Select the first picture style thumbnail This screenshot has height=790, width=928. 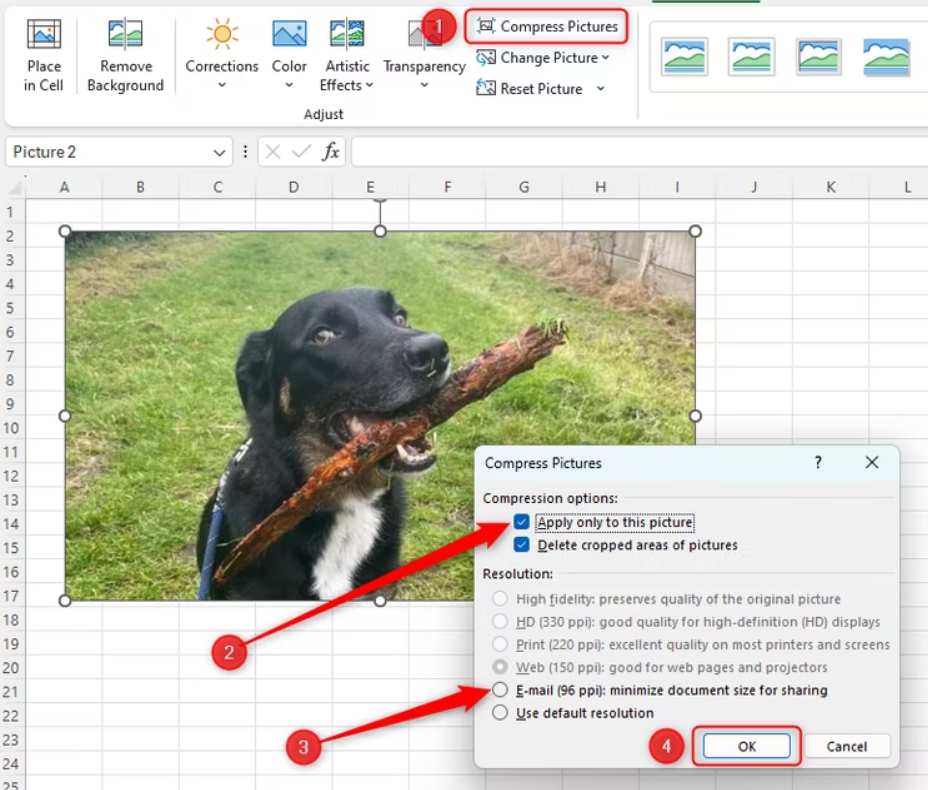[x=683, y=57]
